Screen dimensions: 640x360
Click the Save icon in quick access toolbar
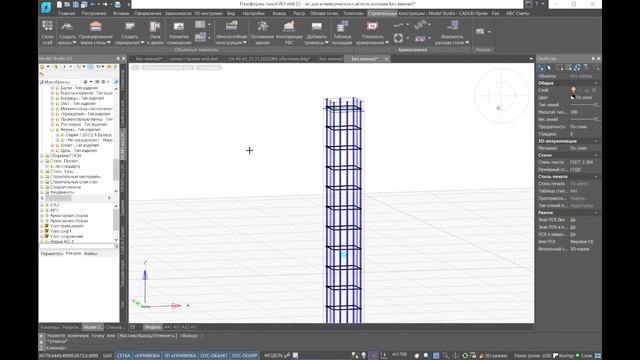click(76, 4)
